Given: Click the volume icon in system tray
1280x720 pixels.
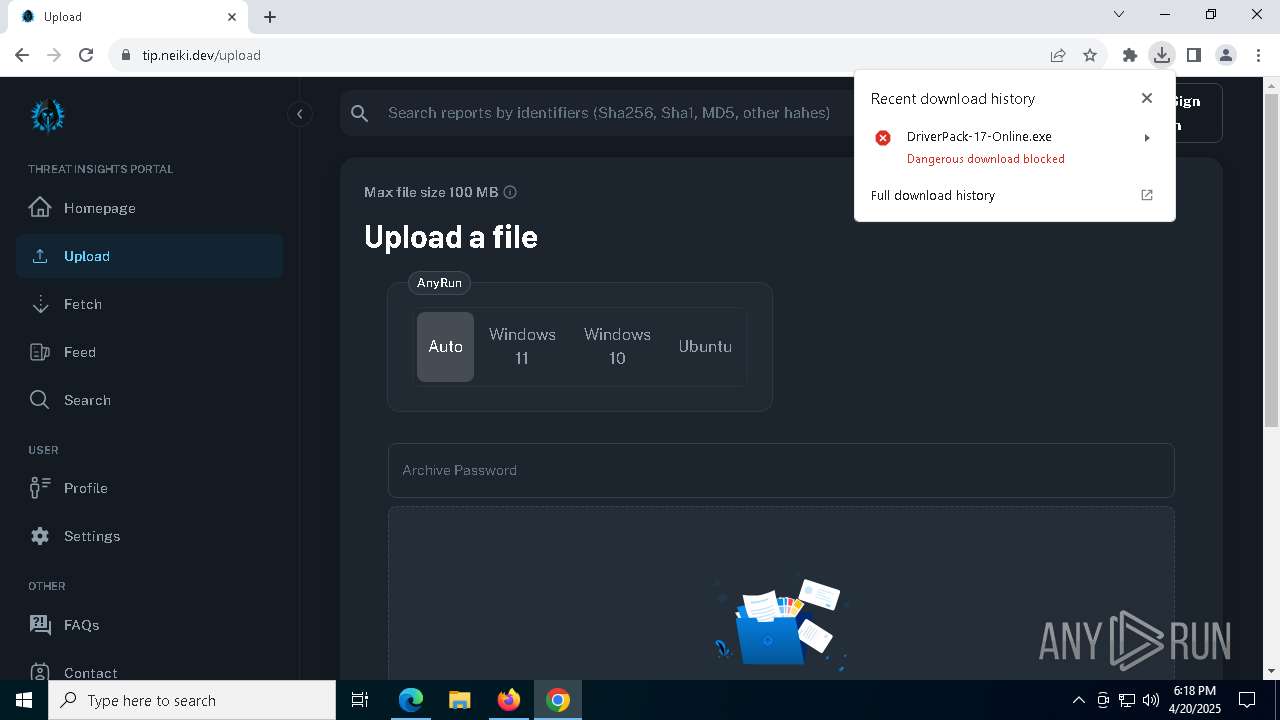Looking at the screenshot, I should pos(1151,700).
